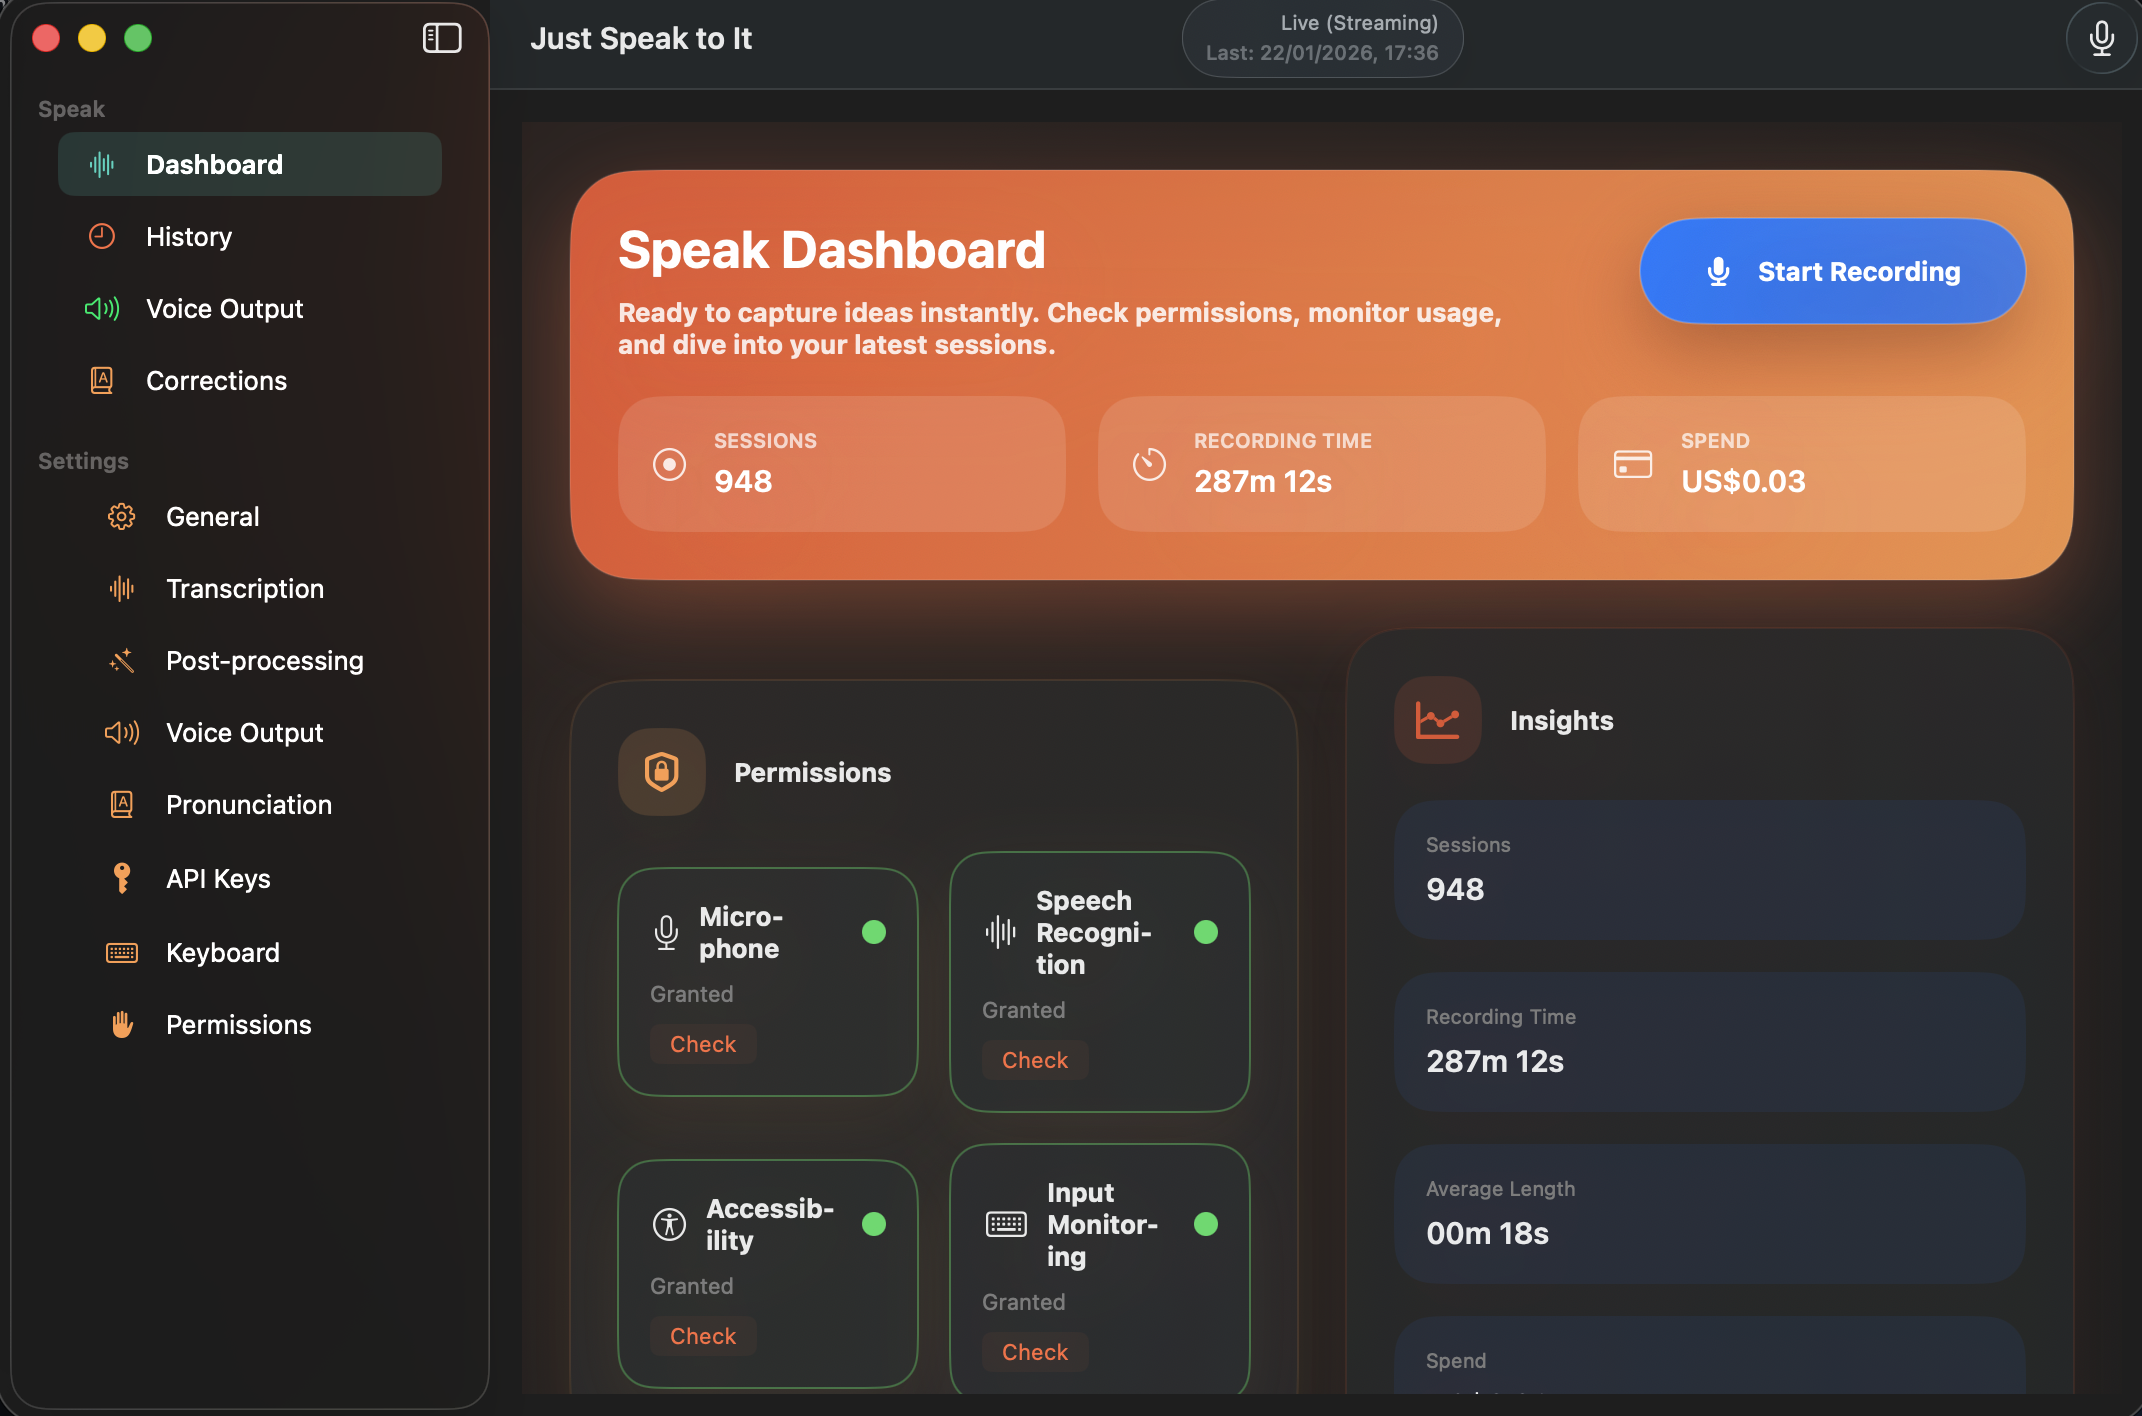This screenshot has height=1416, width=2142.
Task: Click the API Keys key icon
Action: 121,877
